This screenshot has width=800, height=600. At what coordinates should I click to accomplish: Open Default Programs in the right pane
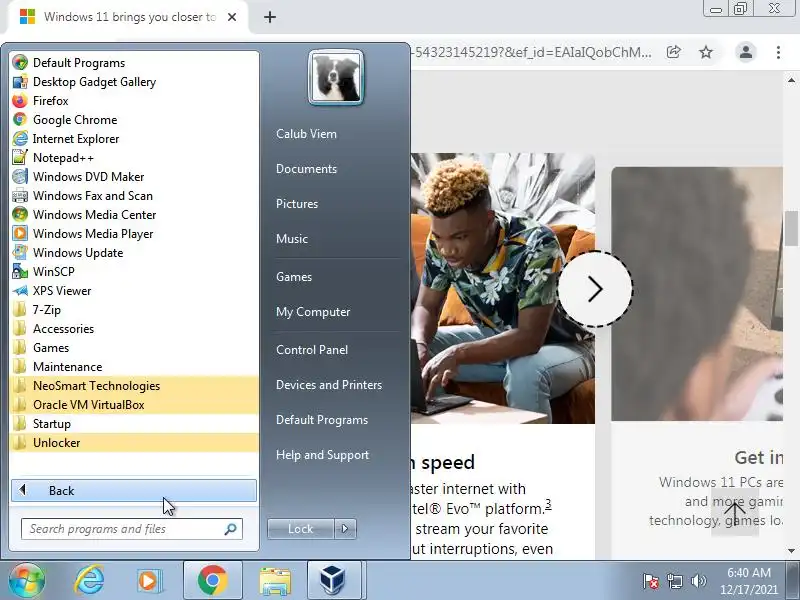(322, 420)
